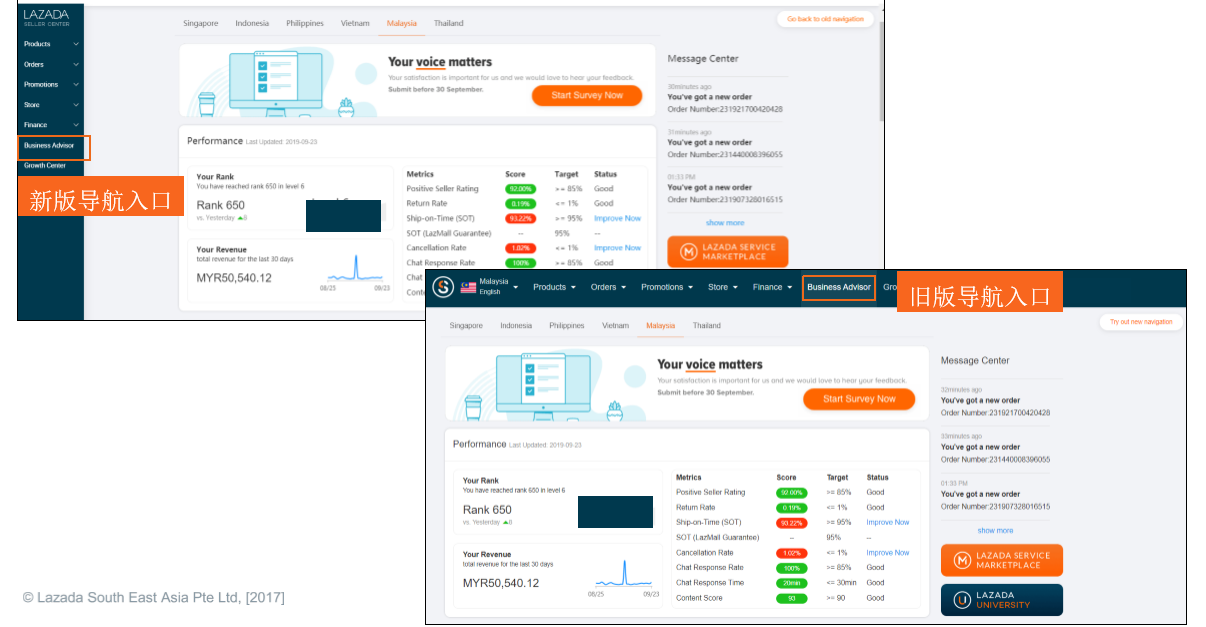Image resolution: width=1206 pixels, height=627 pixels.
Task: Open the Promotions dropdown in the old-navigation top bar
Action: (x=666, y=287)
